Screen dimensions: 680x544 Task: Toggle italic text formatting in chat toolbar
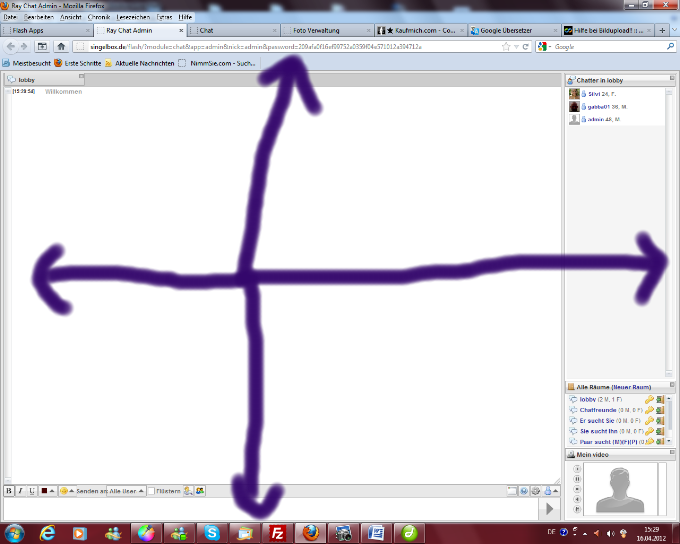(20, 491)
